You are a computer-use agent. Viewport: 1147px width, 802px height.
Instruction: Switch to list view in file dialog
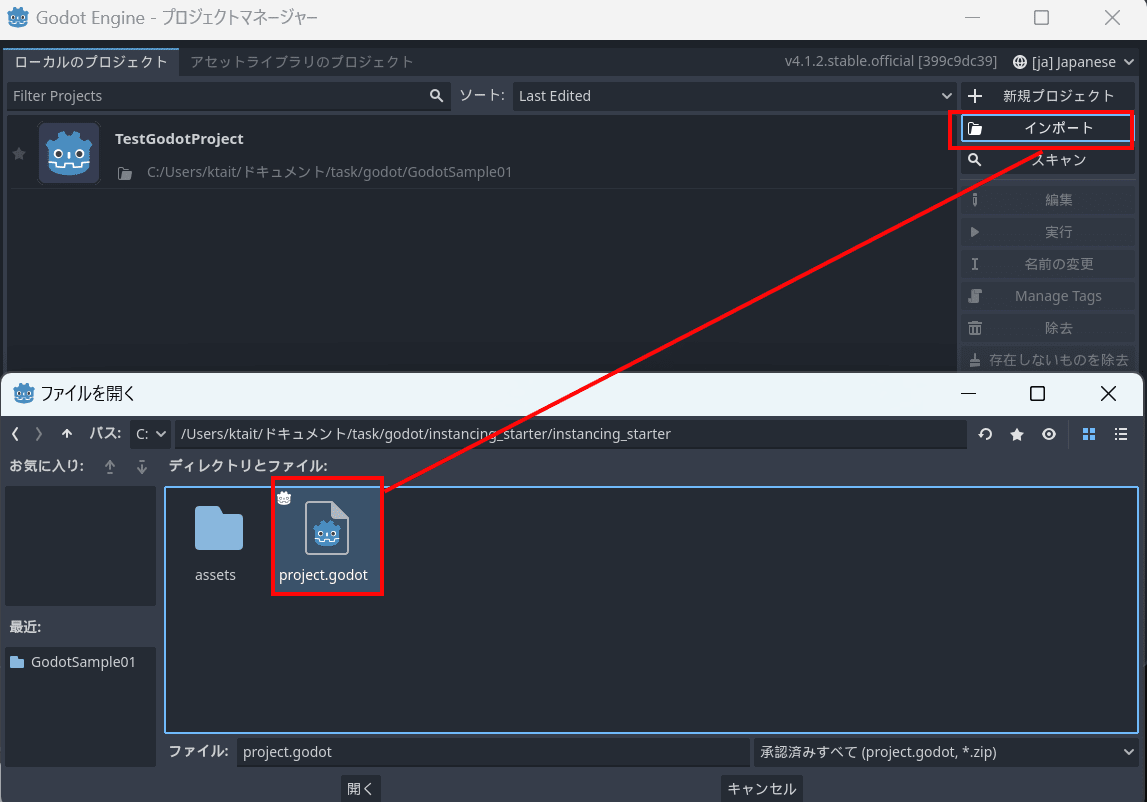click(1121, 435)
